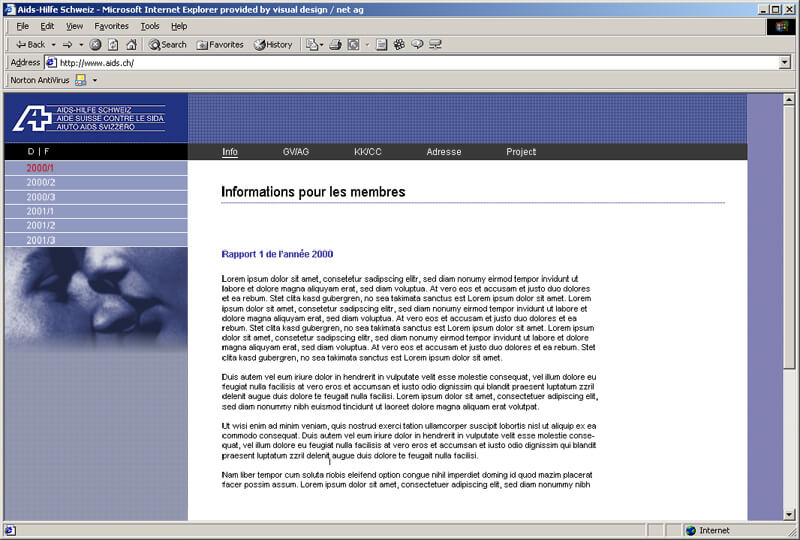The height and width of the screenshot is (540, 800).
Task: Click the vertical scrollbar thumb
Action: point(789,236)
